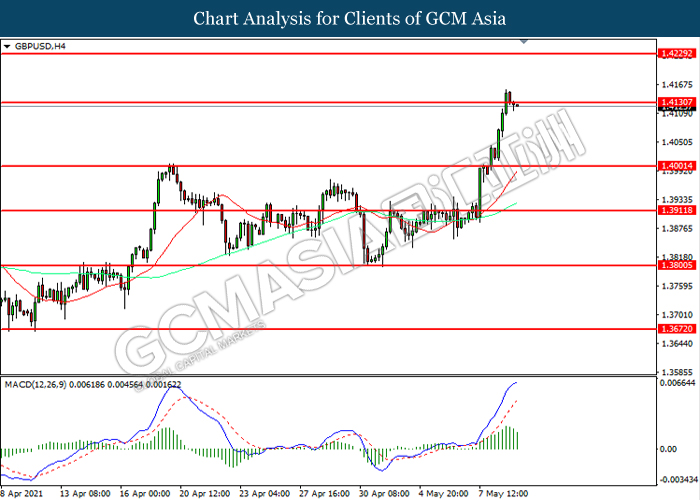700x500 pixels.
Task: Click the '20 Apr 12:00' time axis label
Action: [205, 494]
